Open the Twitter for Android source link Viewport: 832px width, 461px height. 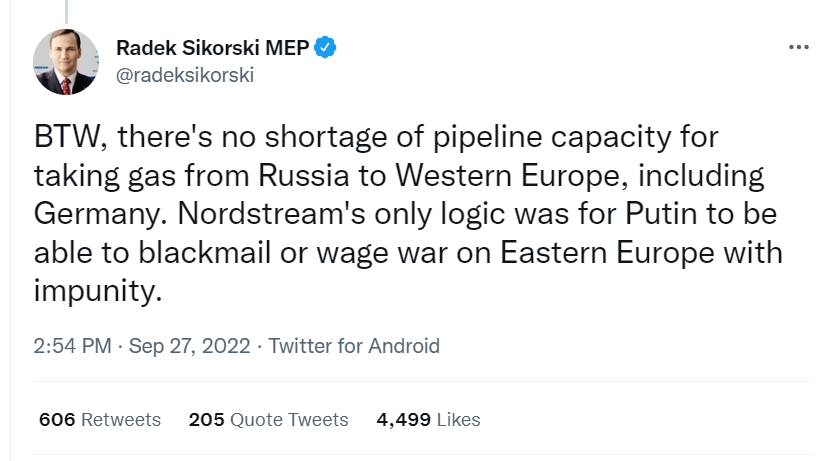[354, 346]
